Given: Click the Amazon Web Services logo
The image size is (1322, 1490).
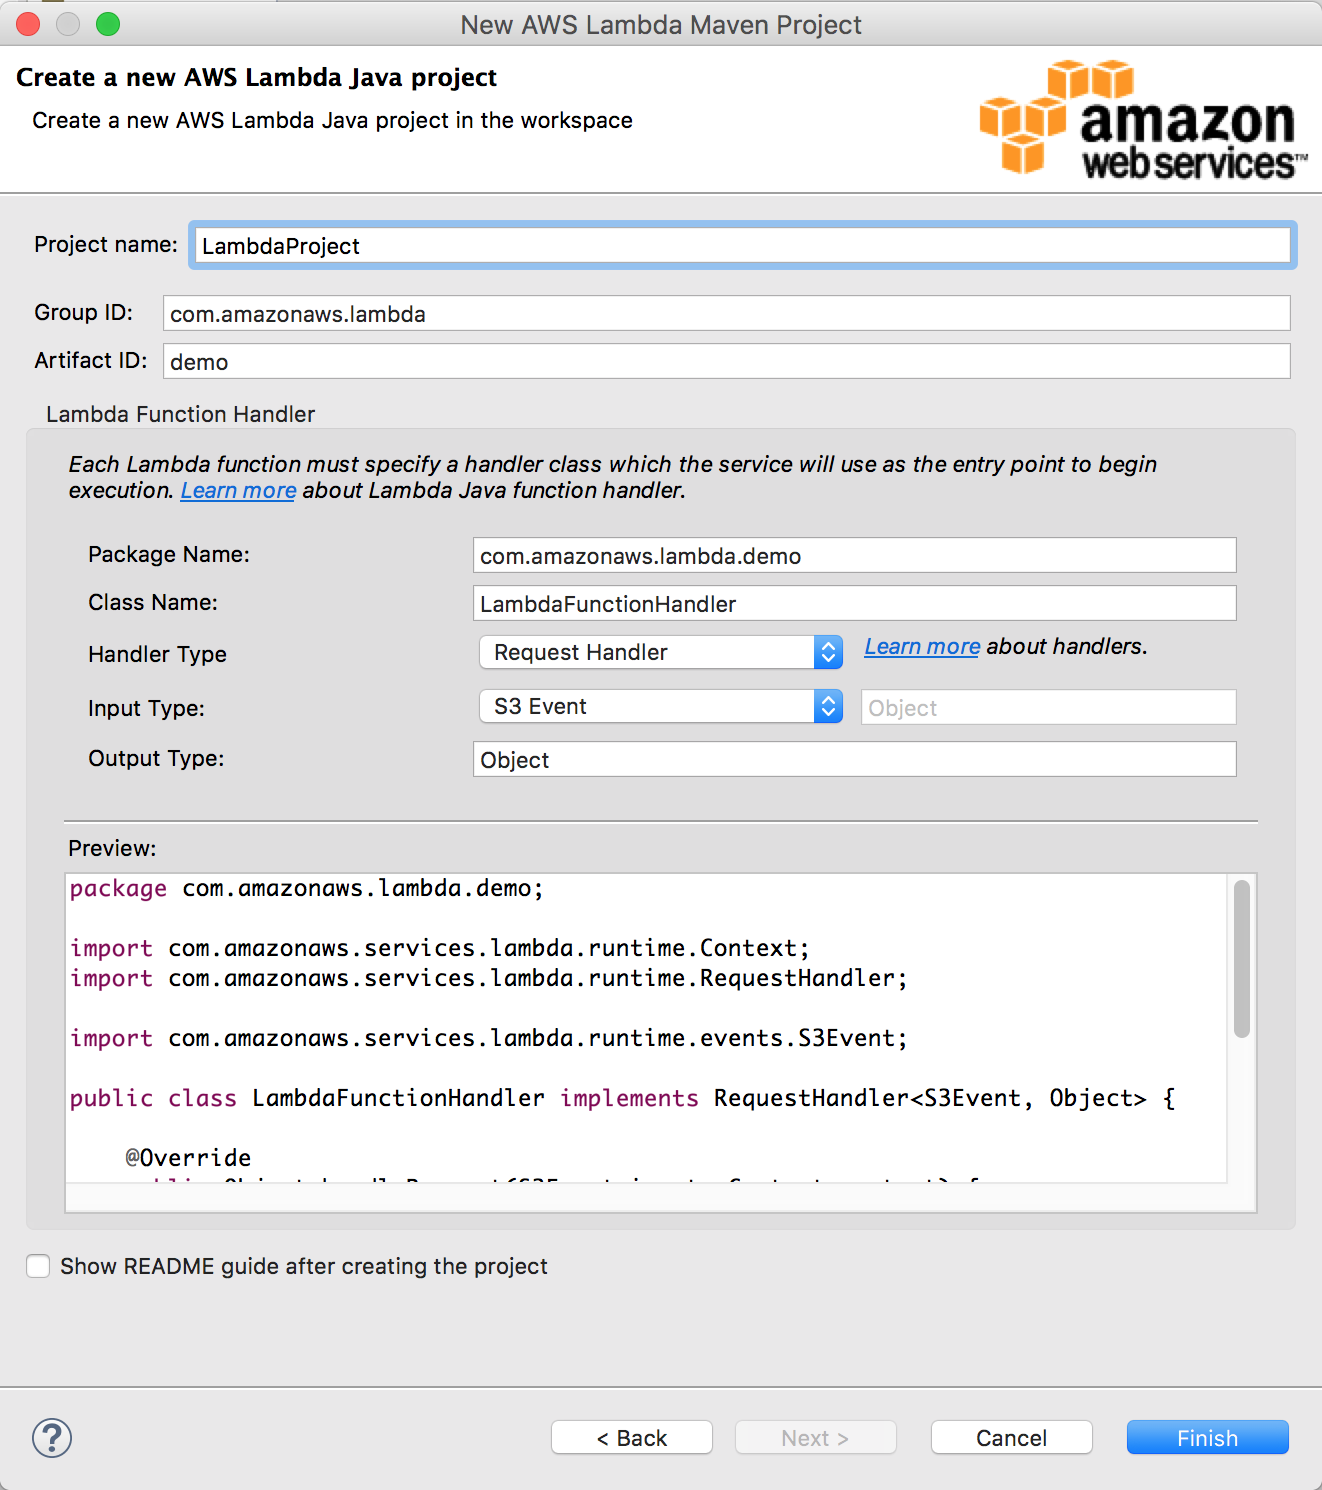Looking at the screenshot, I should (1142, 120).
